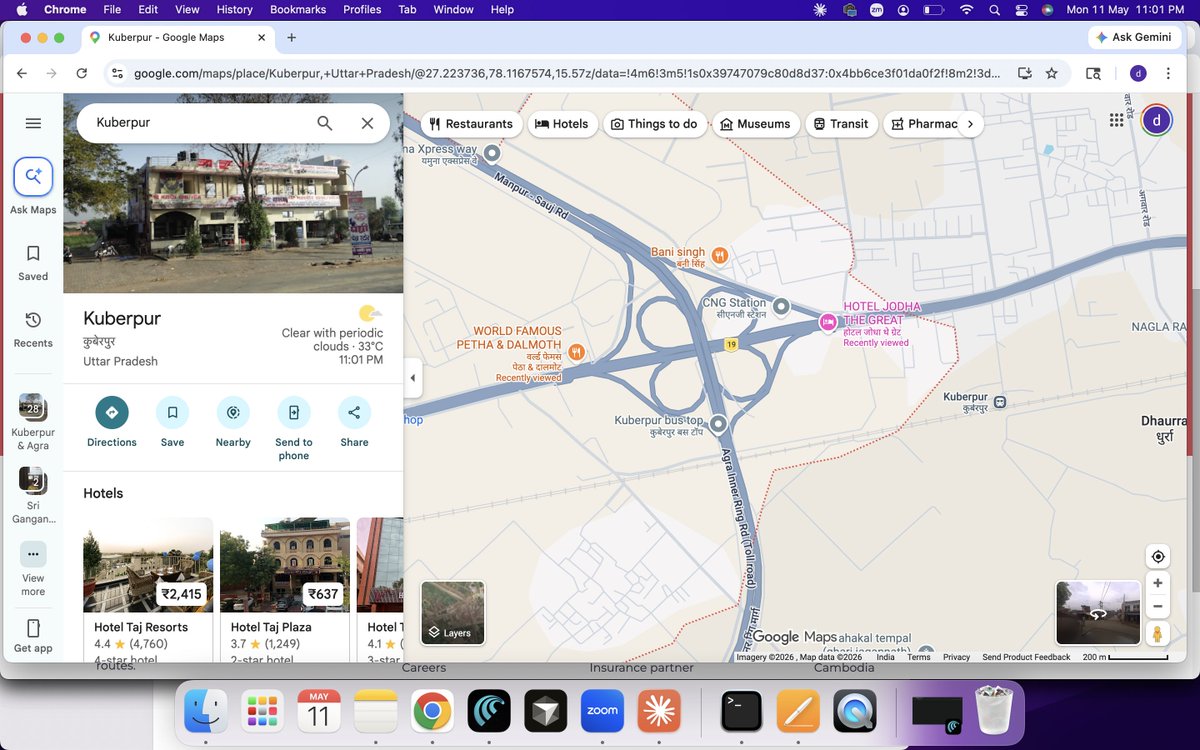
Task: Filter map by Restaurants
Action: (471, 124)
